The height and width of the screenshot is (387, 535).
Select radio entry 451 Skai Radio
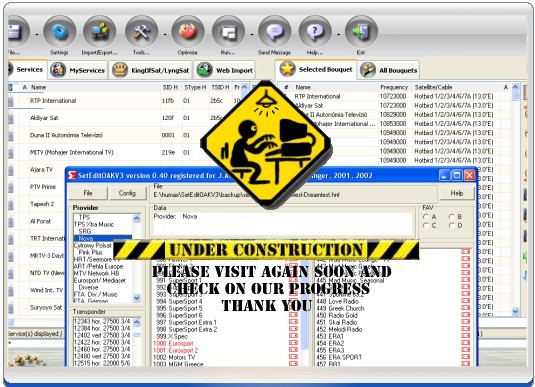tap(336, 322)
